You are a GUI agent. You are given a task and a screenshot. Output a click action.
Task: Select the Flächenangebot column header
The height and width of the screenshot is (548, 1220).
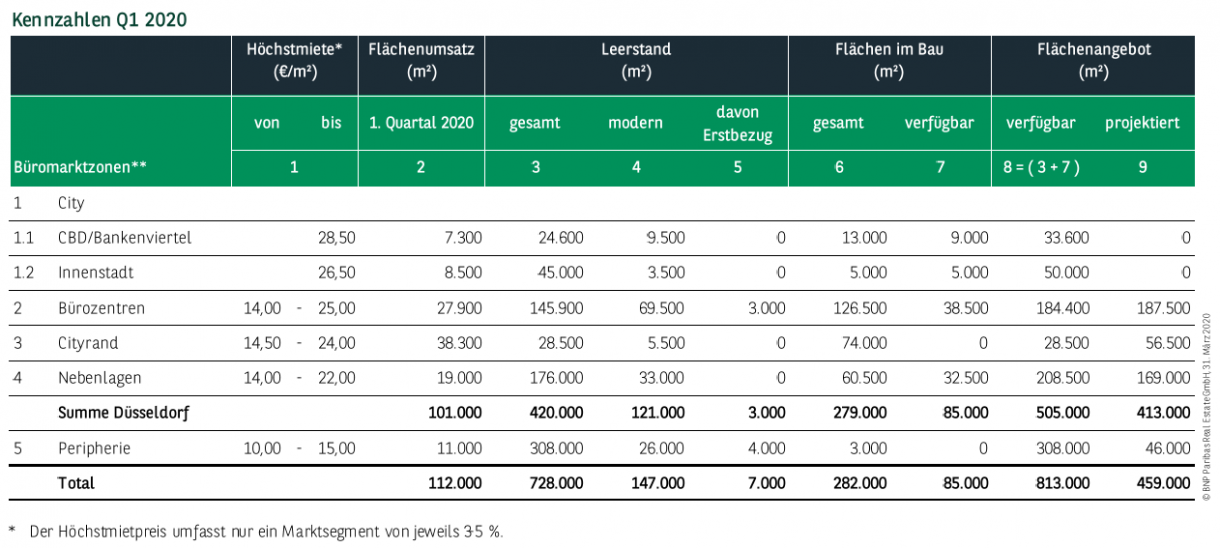point(1093,60)
